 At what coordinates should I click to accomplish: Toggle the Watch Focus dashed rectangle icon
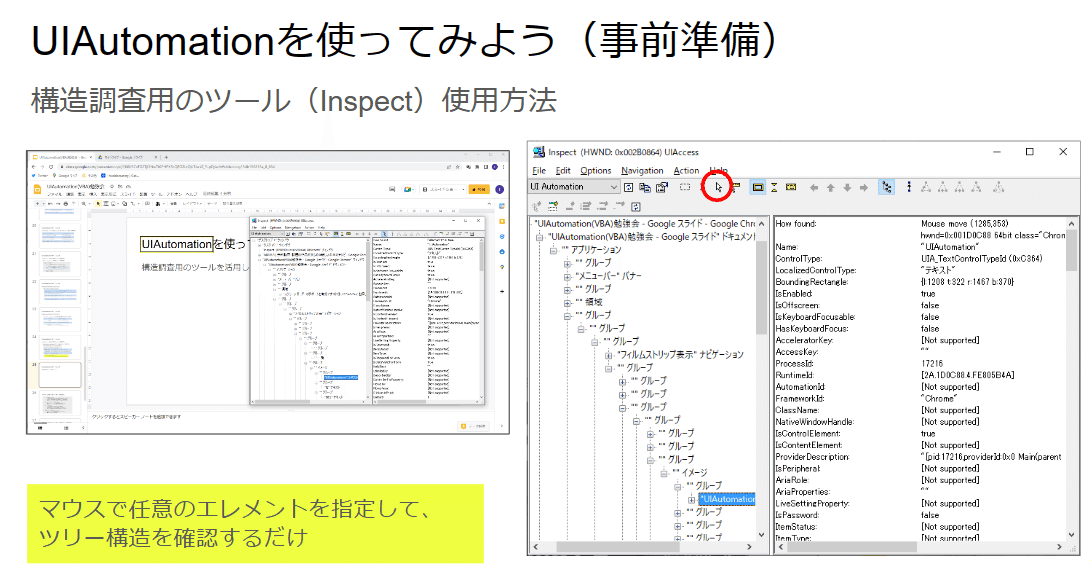pos(685,187)
